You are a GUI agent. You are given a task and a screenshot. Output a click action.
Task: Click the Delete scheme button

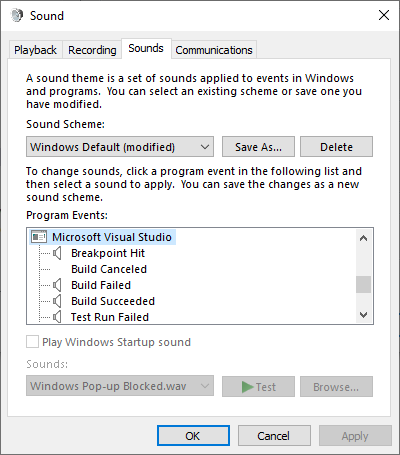pyautogui.click(x=336, y=147)
